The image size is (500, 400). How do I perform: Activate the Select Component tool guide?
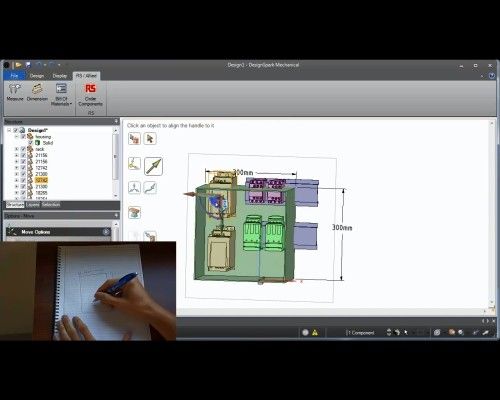[134, 138]
